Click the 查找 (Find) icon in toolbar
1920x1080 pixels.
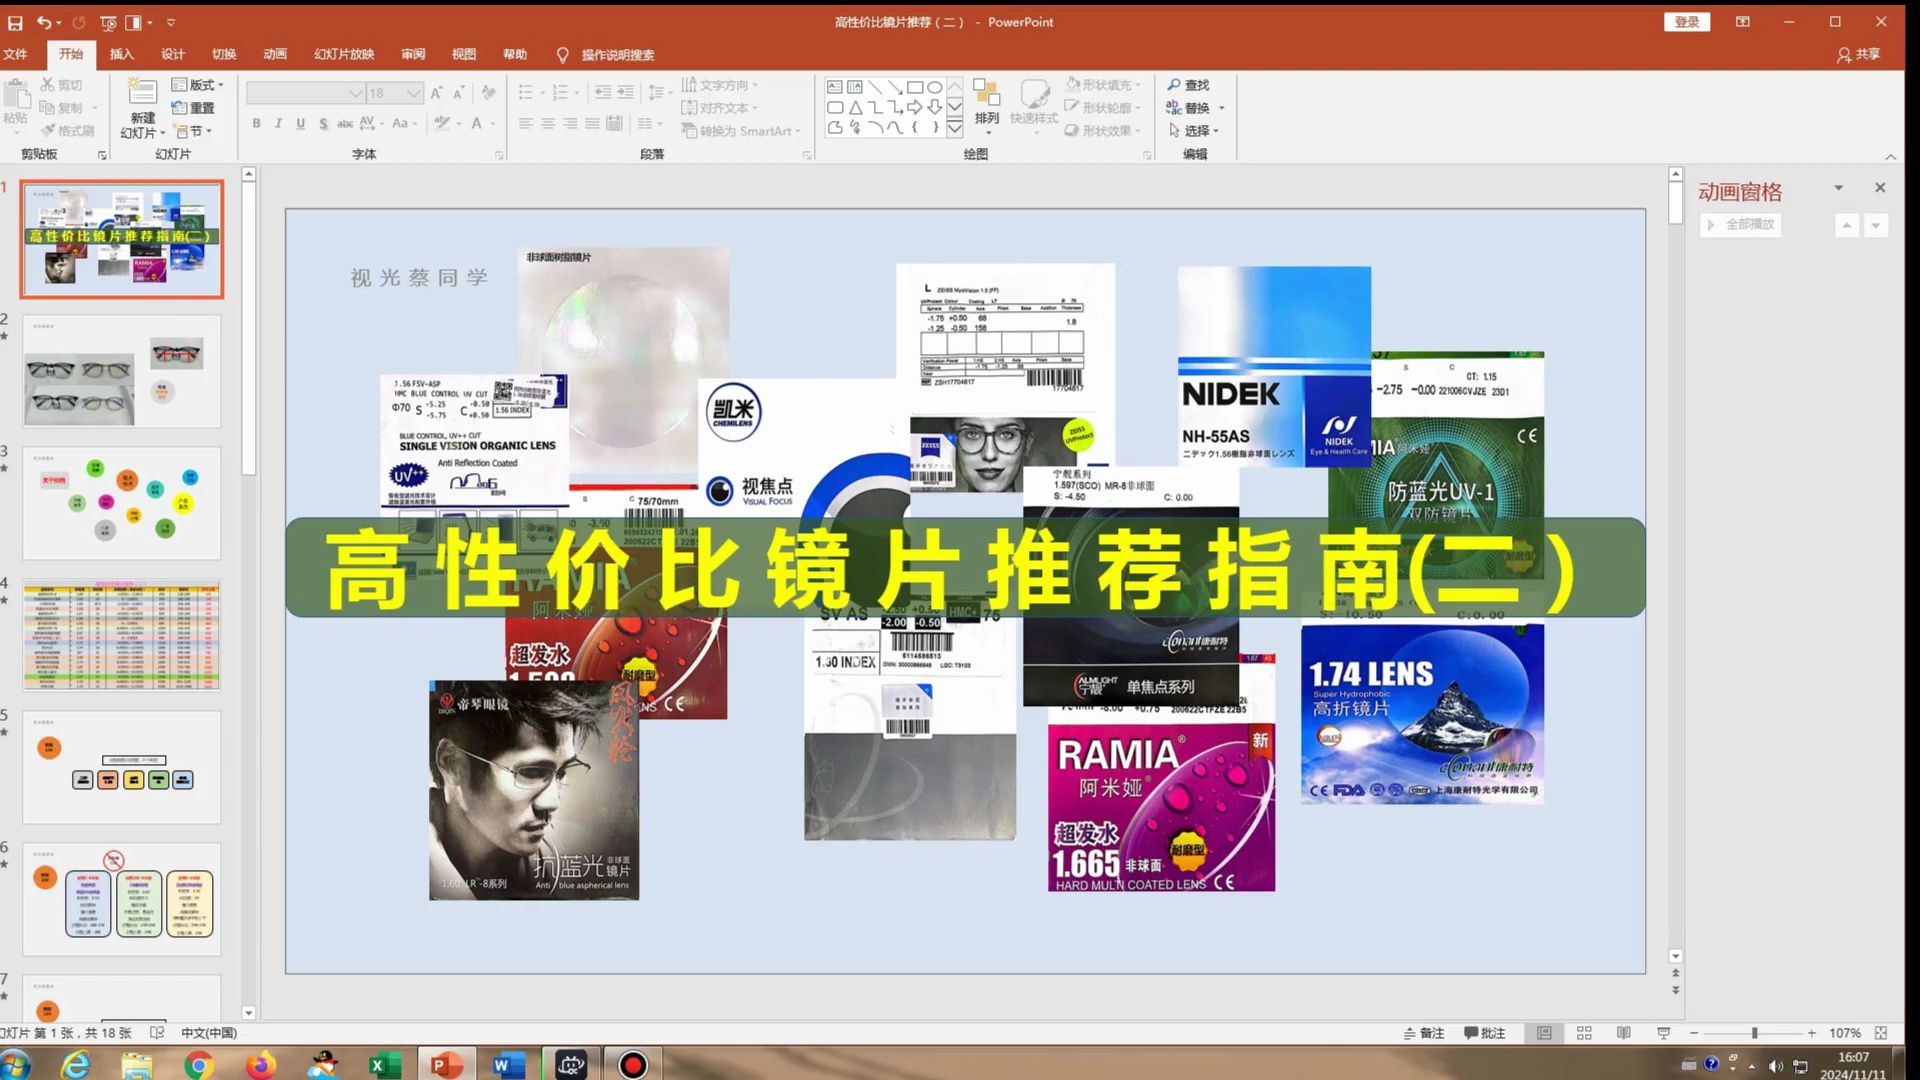1187,83
